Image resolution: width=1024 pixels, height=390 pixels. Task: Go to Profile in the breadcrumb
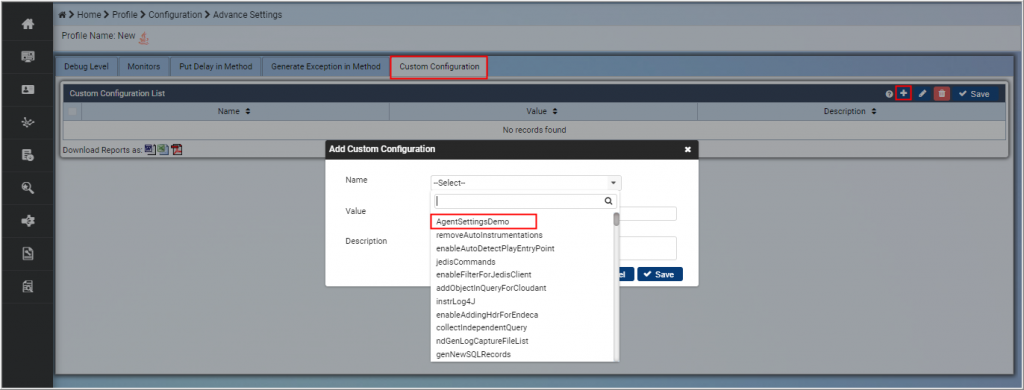point(125,14)
